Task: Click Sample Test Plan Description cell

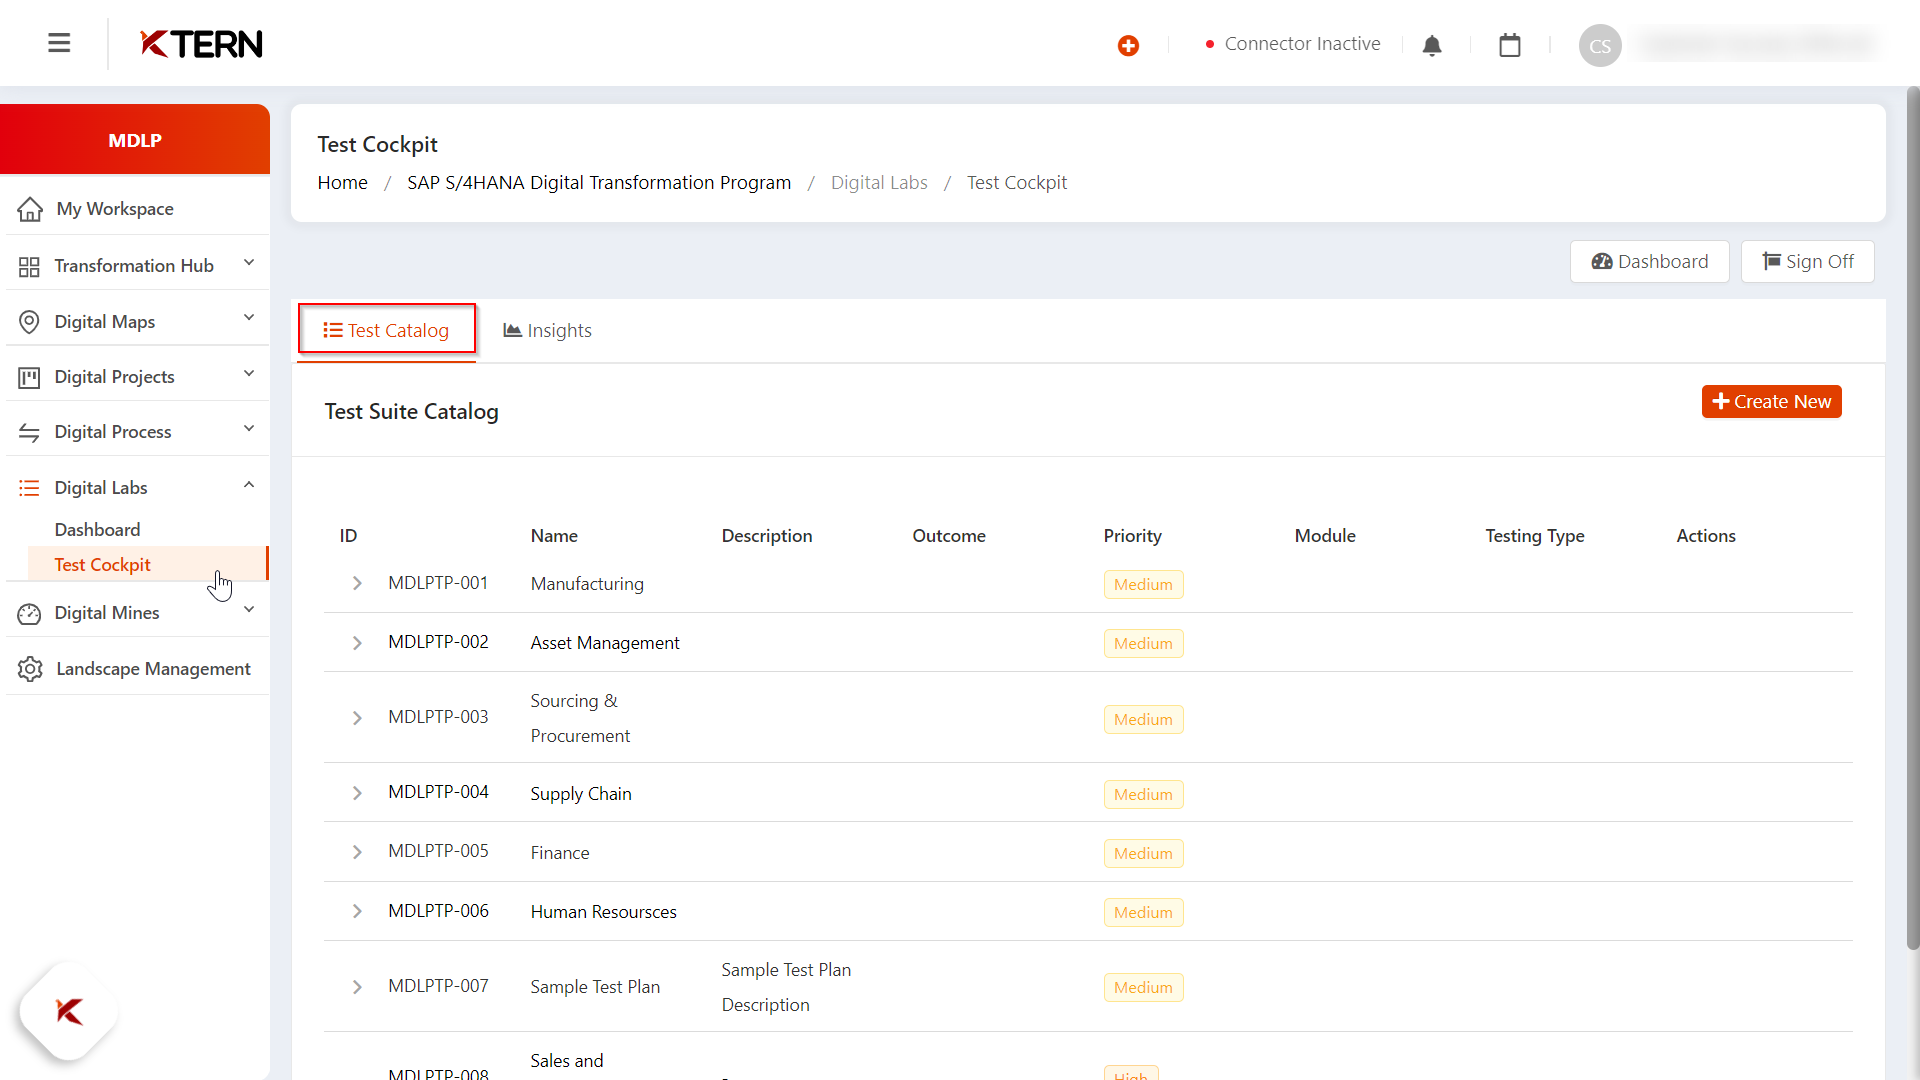Action: tap(786, 987)
